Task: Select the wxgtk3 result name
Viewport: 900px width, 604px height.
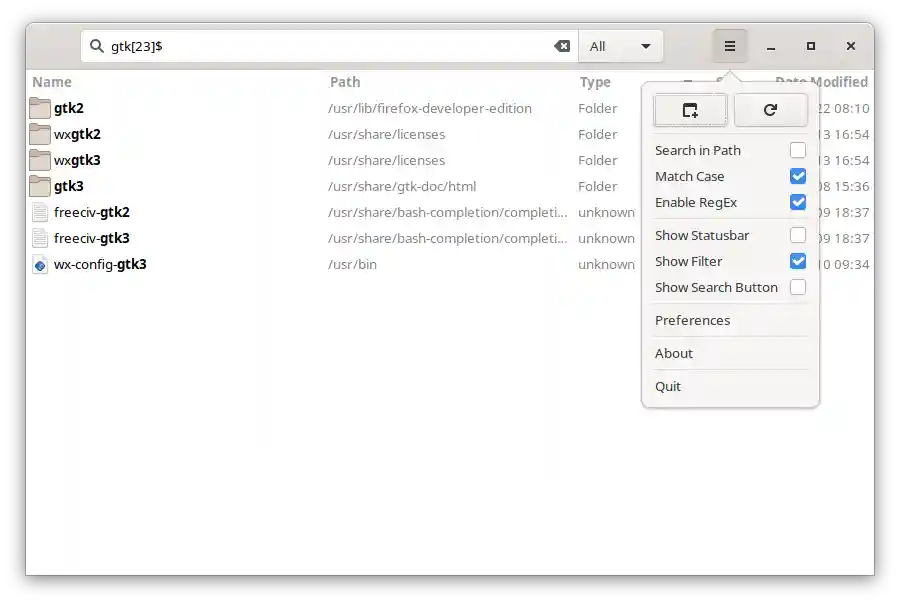Action: [77, 160]
